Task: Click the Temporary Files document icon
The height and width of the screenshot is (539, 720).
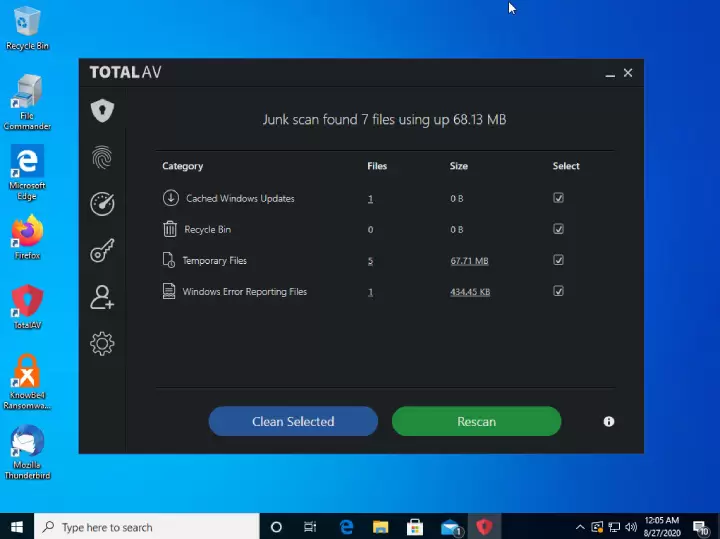Action: click(x=169, y=260)
